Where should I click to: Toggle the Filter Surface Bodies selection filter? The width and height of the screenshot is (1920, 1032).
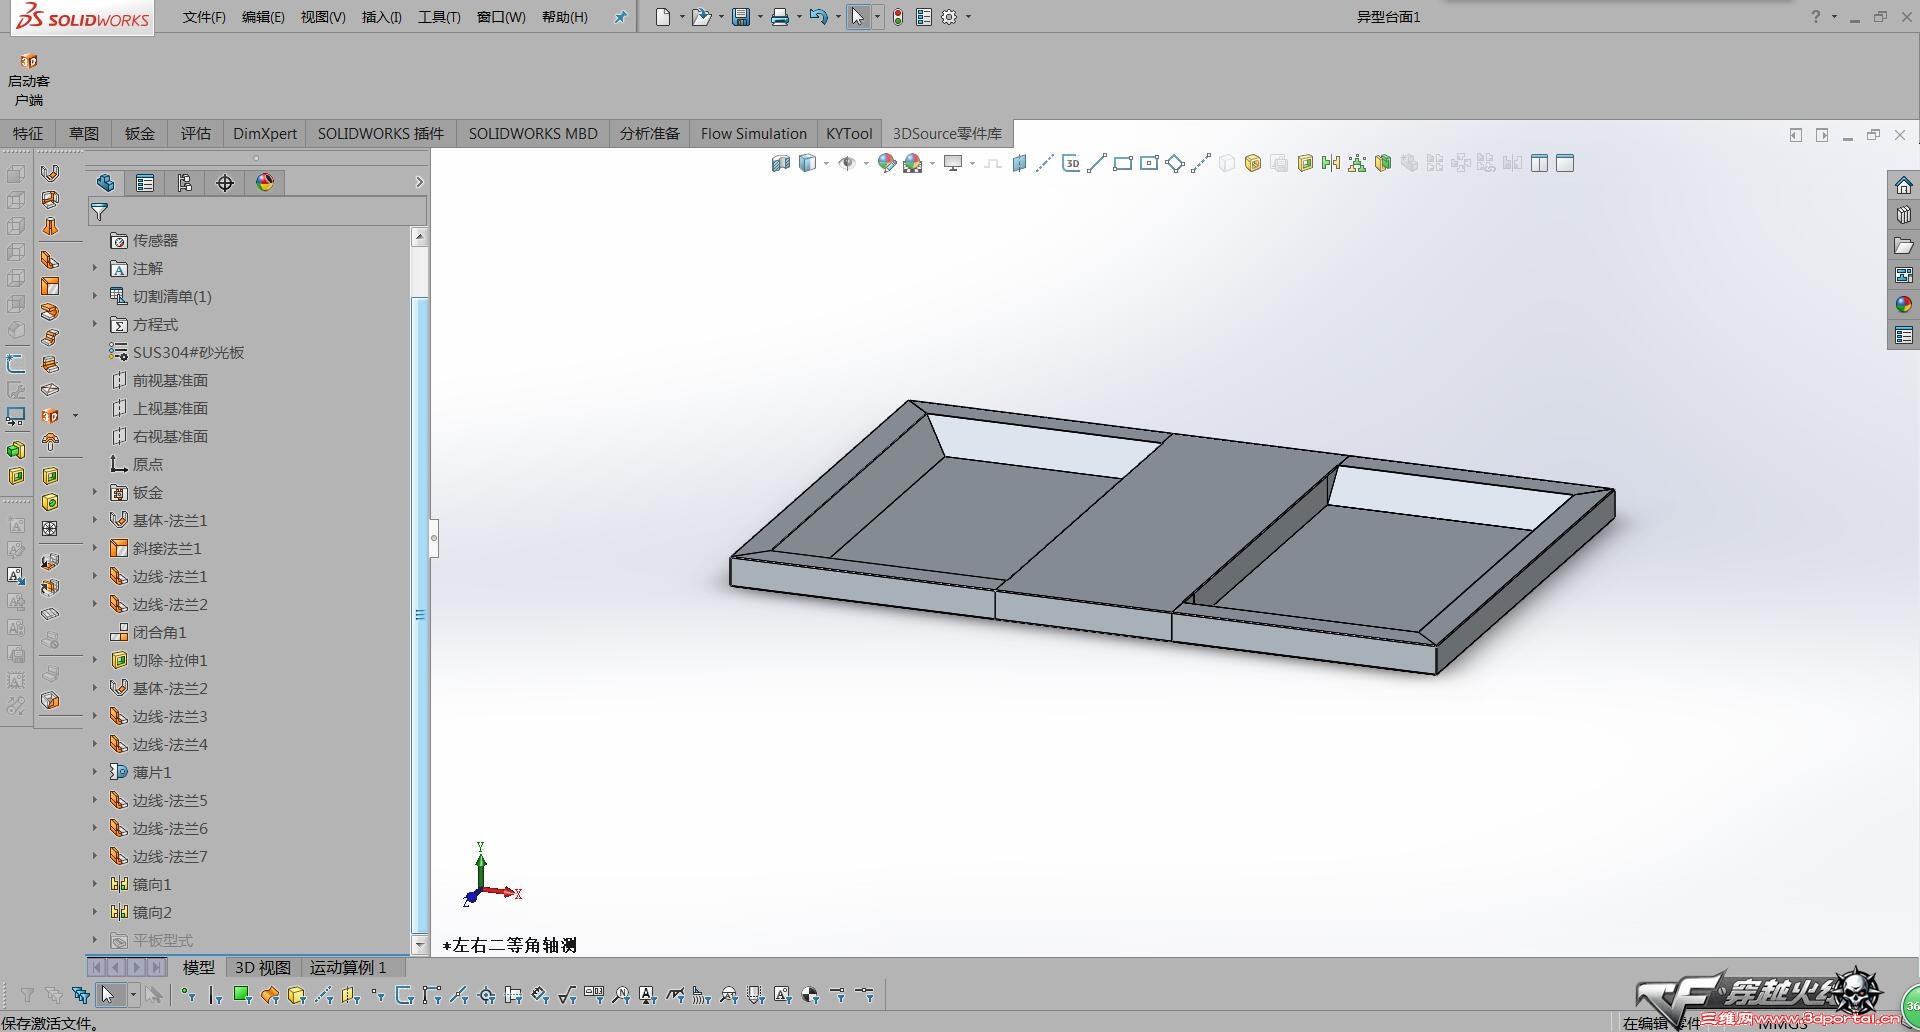click(269, 995)
